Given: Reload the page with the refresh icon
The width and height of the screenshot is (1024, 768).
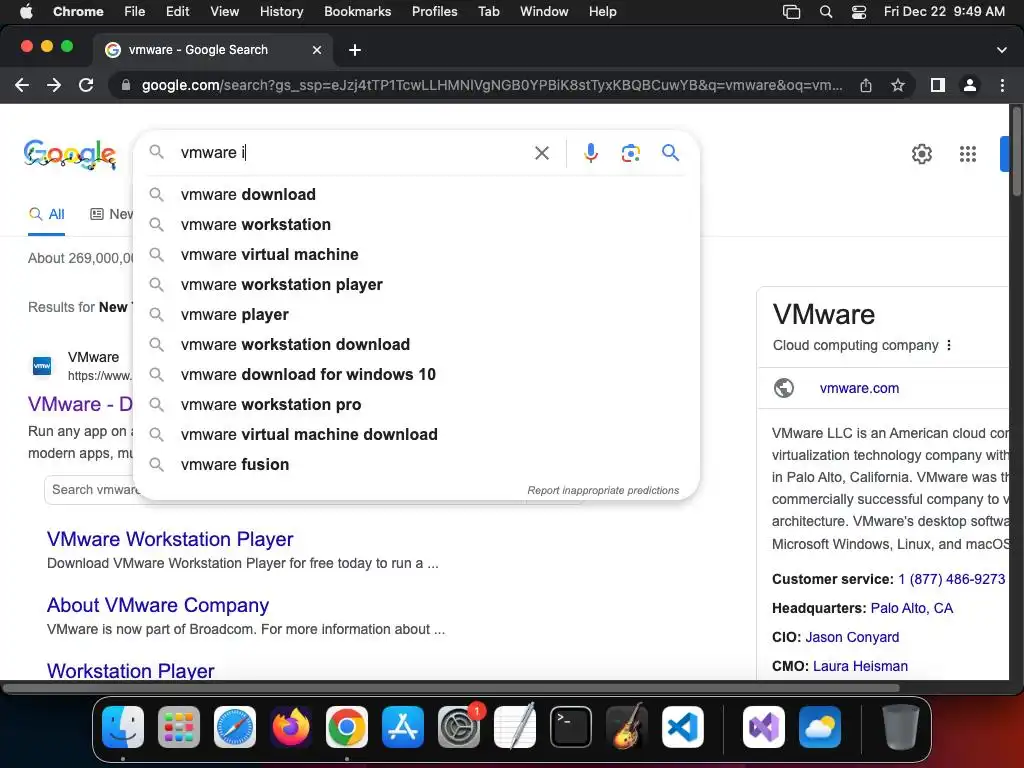Looking at the screenshot, I should [86, 85].
